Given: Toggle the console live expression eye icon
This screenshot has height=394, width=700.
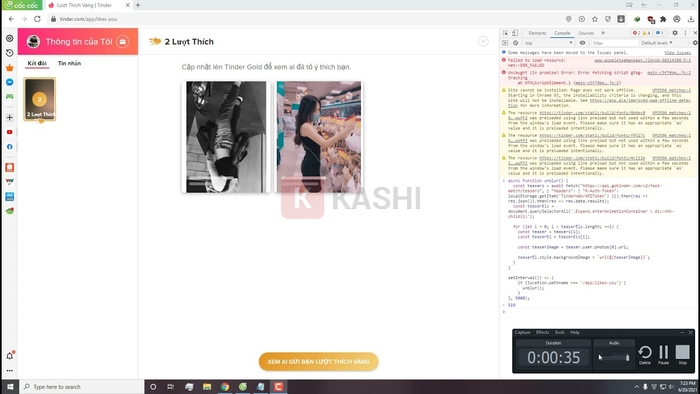Looking at the screenshot, I should (582, 43).
